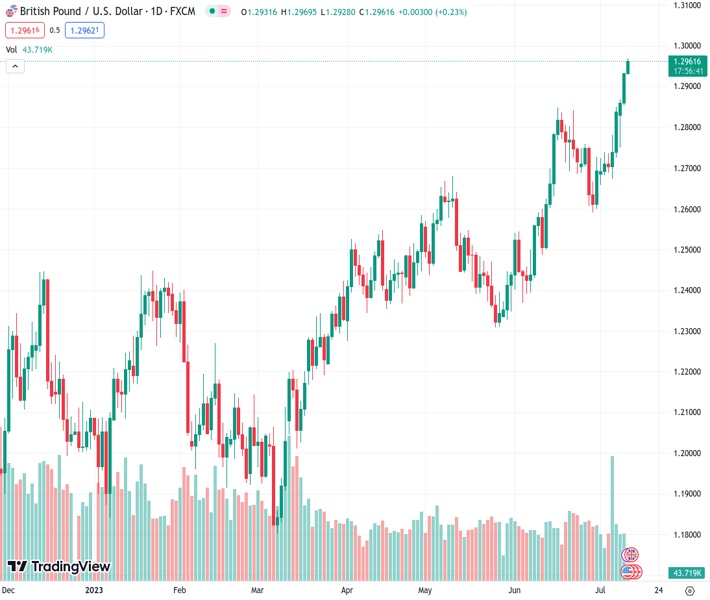Click the GBP/USD flag symbol icon

pyautogui.click(x=11, y=10)
